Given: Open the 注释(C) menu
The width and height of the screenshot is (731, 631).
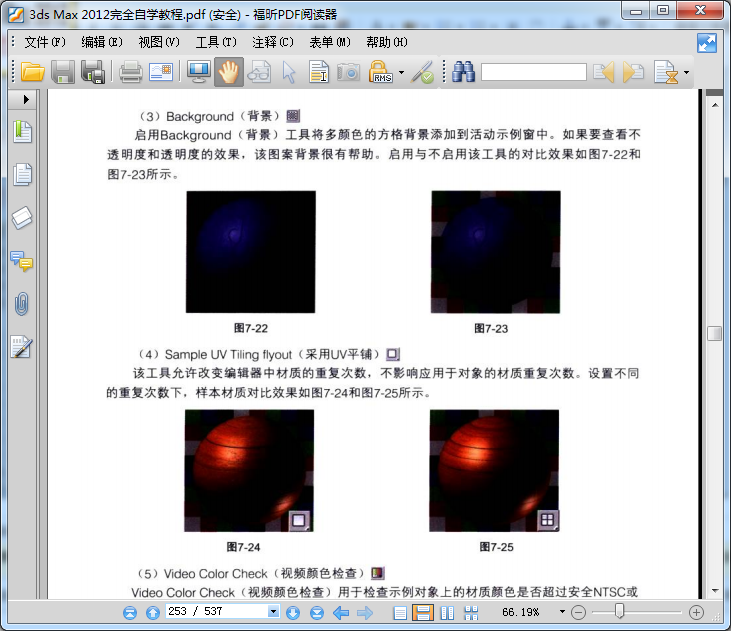Looking at the screenshot, I should tap(273, 42).
